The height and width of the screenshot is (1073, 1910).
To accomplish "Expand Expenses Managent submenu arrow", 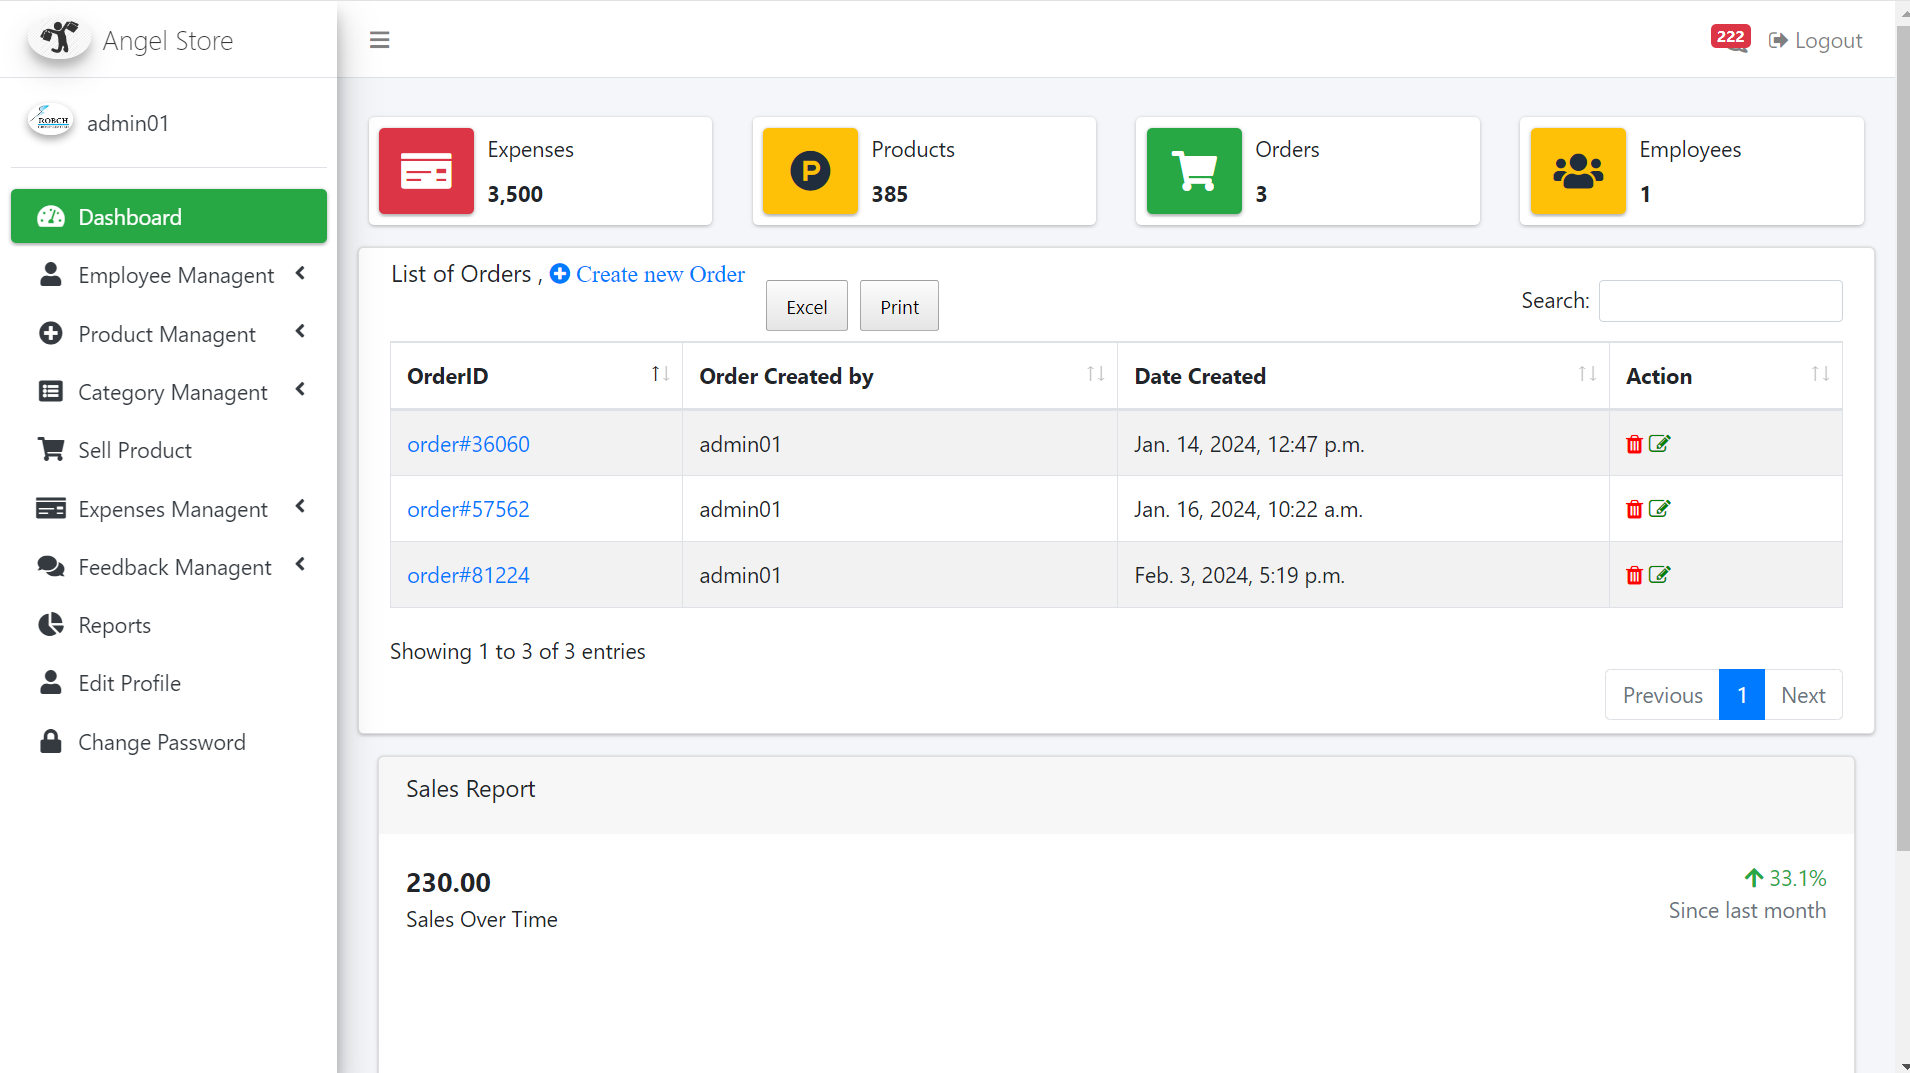I will [300, 506].
